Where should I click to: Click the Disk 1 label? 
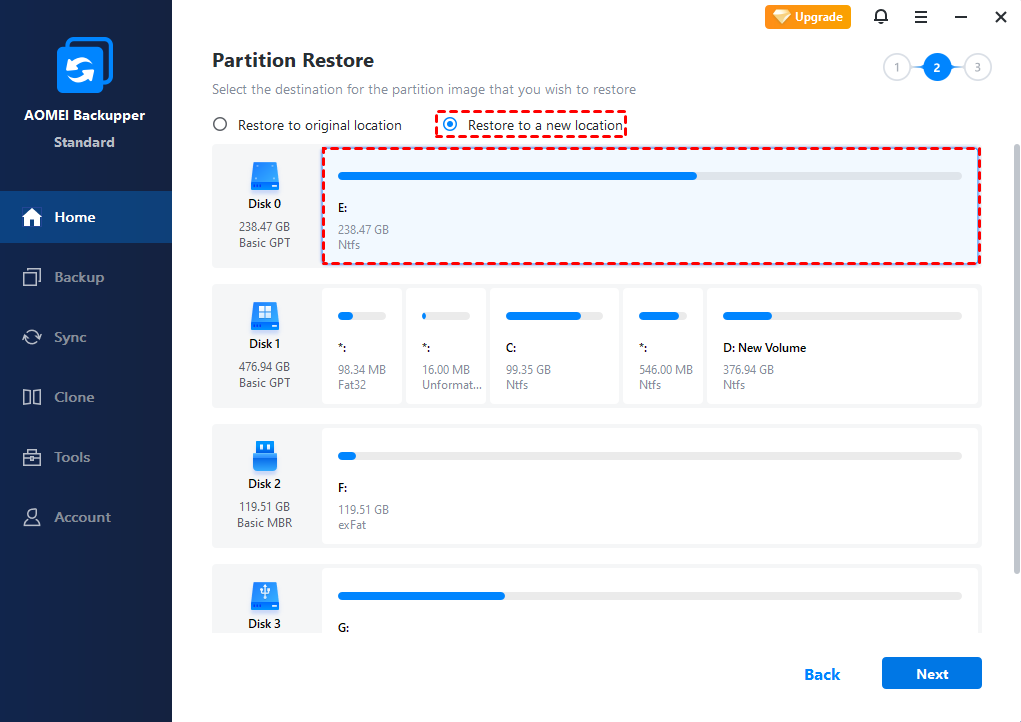(264, 344)
